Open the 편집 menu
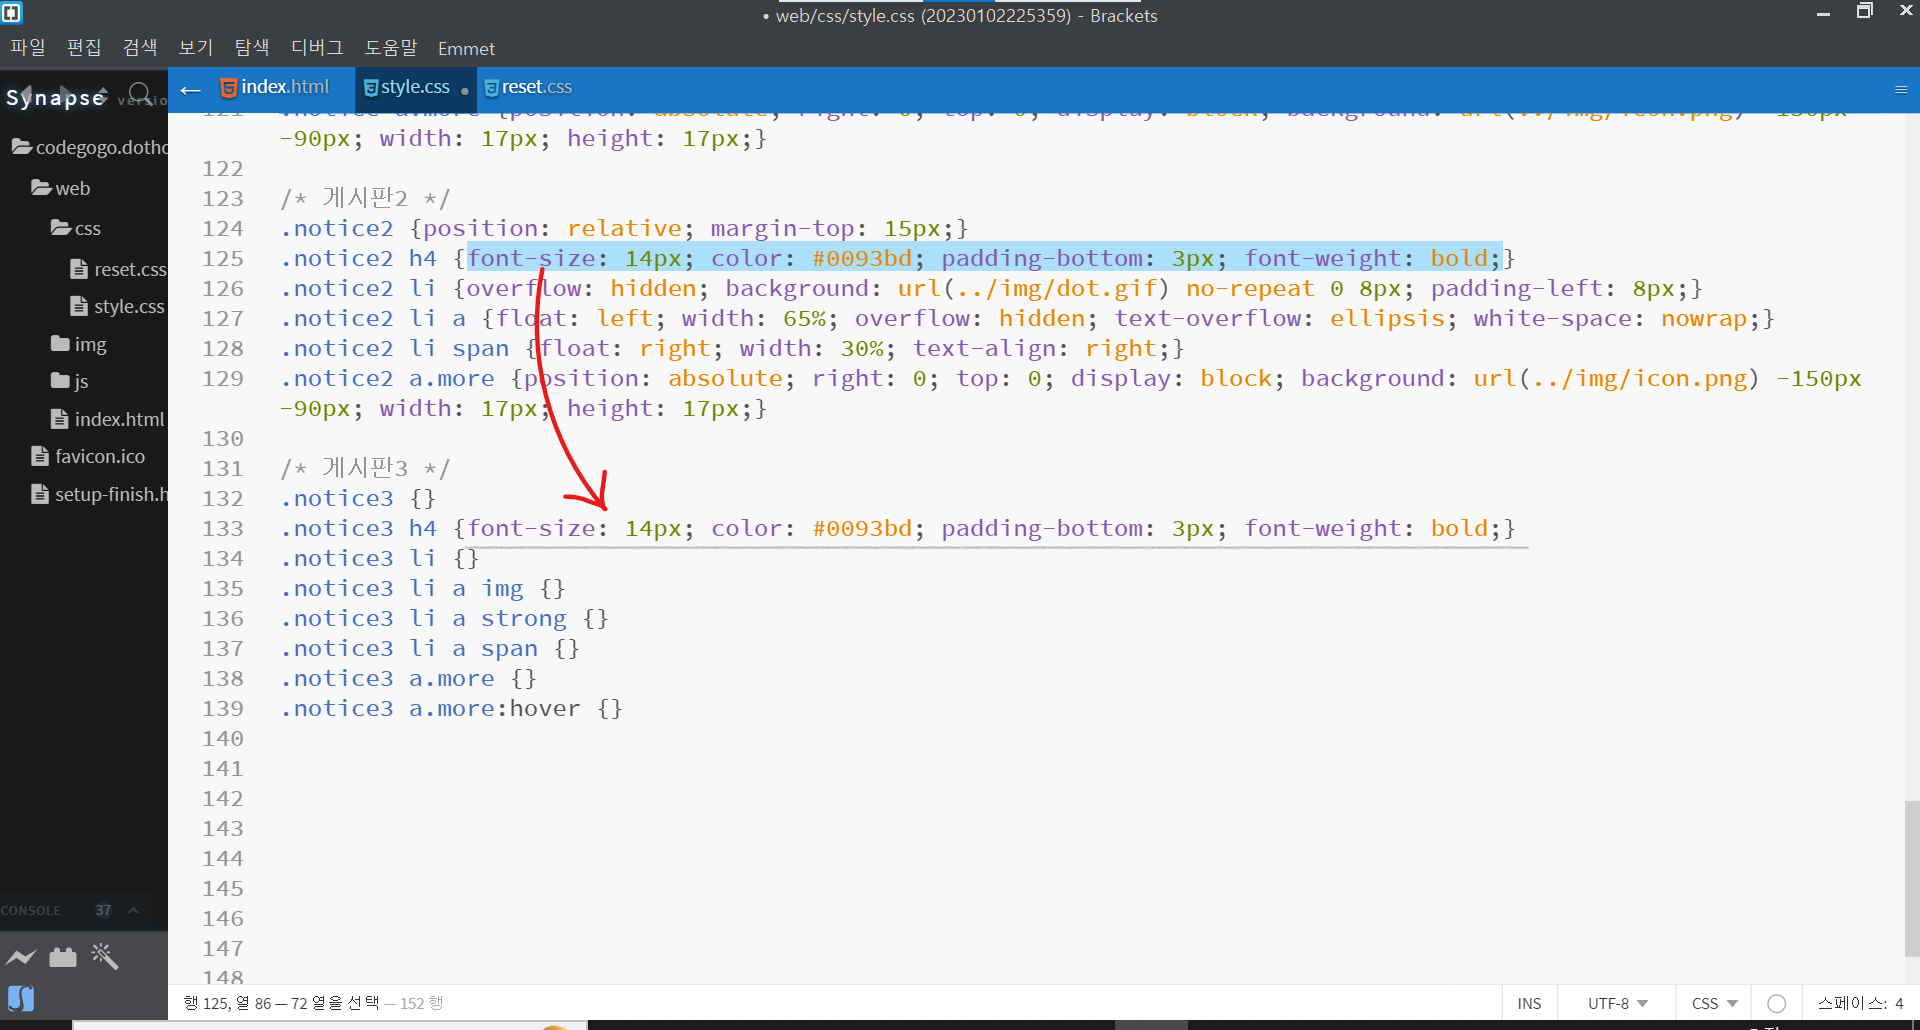This screenshot has width=1920, height=1030. pos(84,47)
